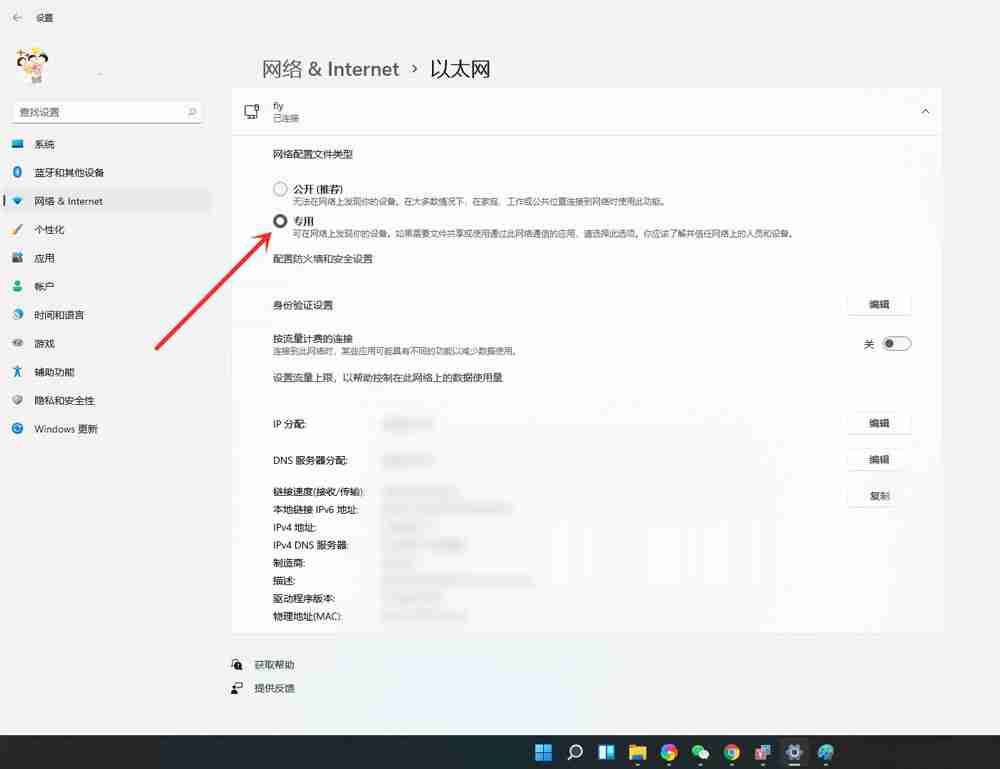The height and width of the screenshot is (769, 1000).
Task: Edit the 身份验证设置
Action: tap(878, 304)
